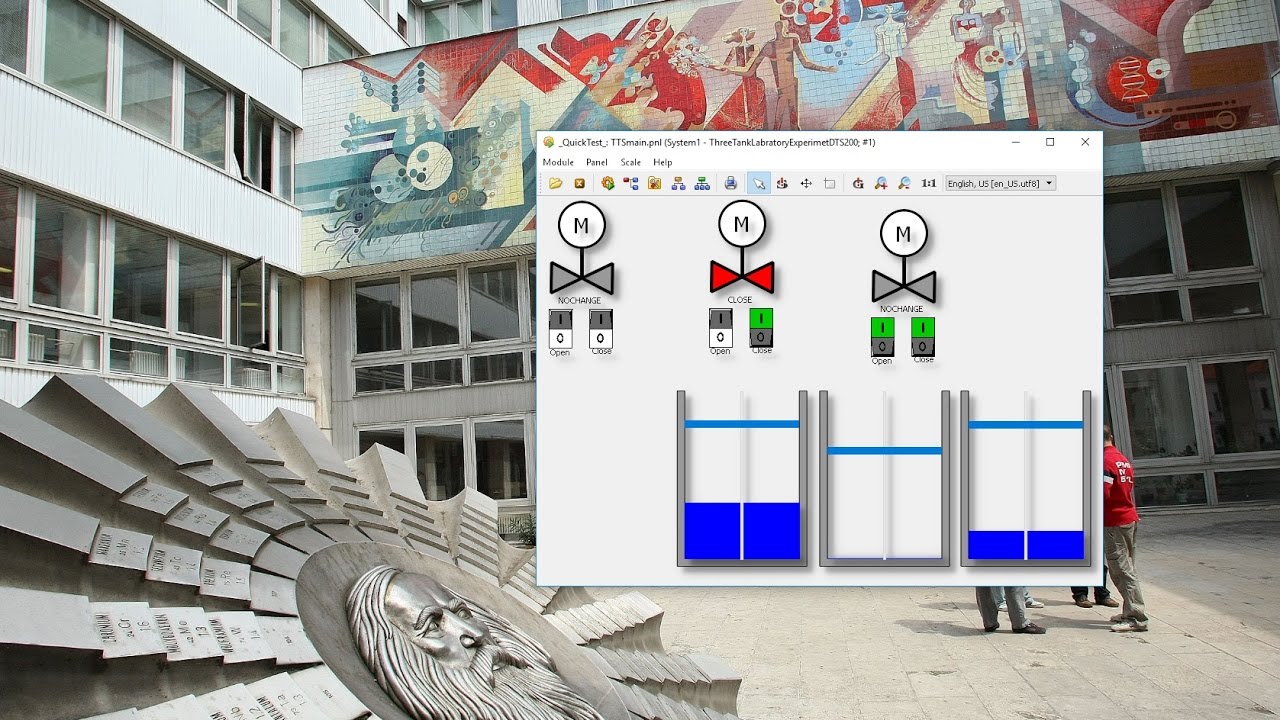Toggle the green Close switch of third valve

tap(923, 336)
